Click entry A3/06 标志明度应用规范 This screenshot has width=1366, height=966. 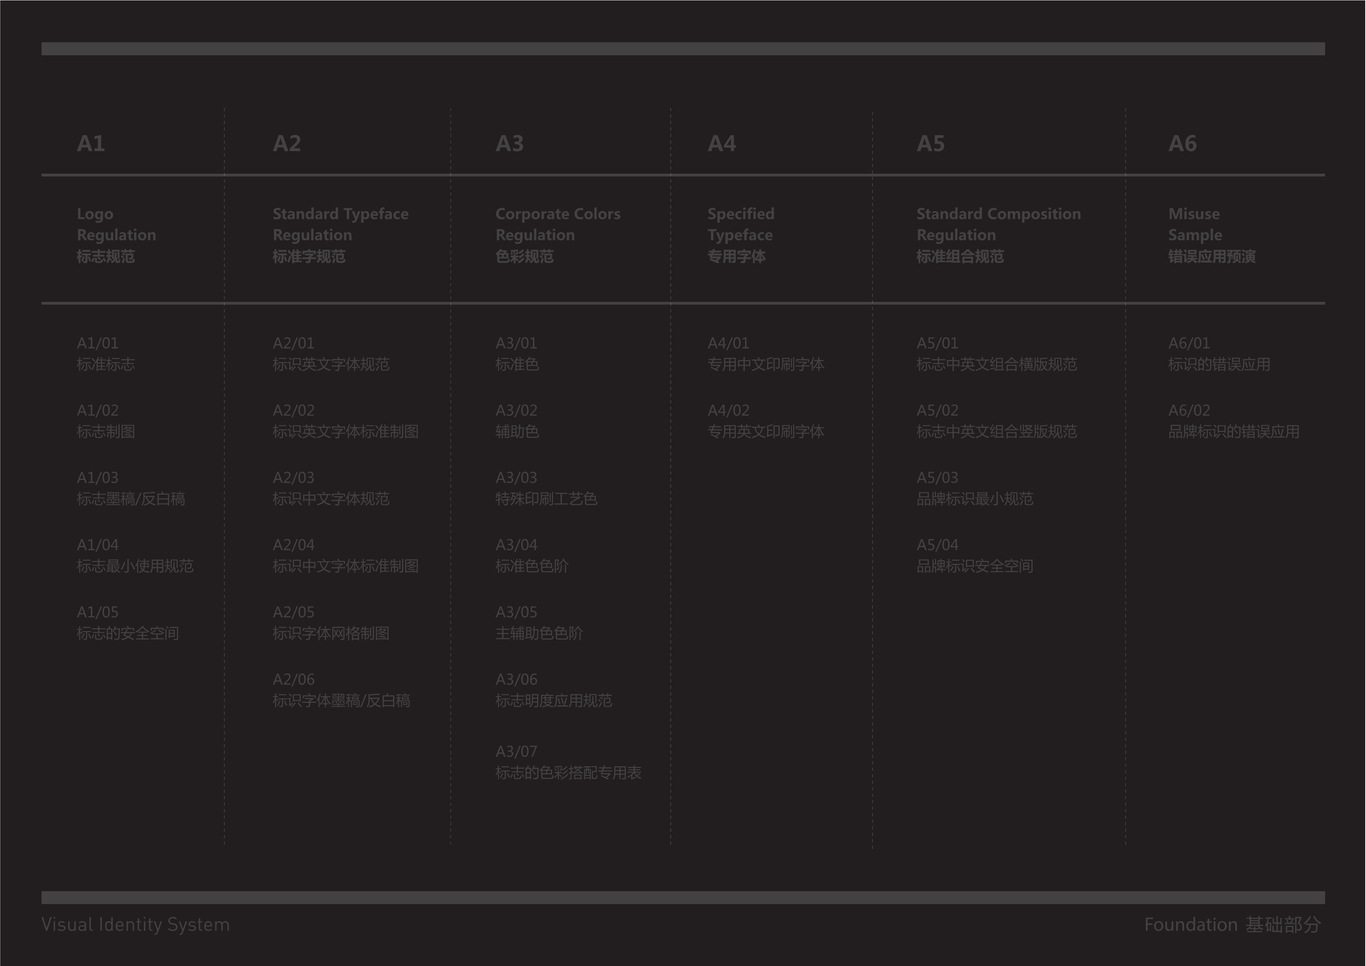coord(554,690)
